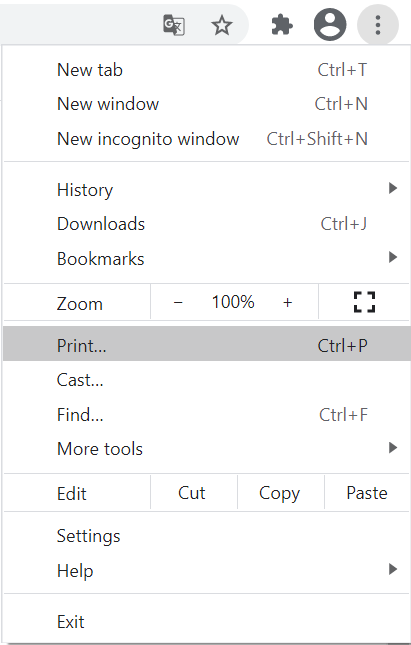Image resolution: width=411 pixels, height=645 pixels.
Task: Open the user profile avatar icon
Action: click(x=330, y=25)
